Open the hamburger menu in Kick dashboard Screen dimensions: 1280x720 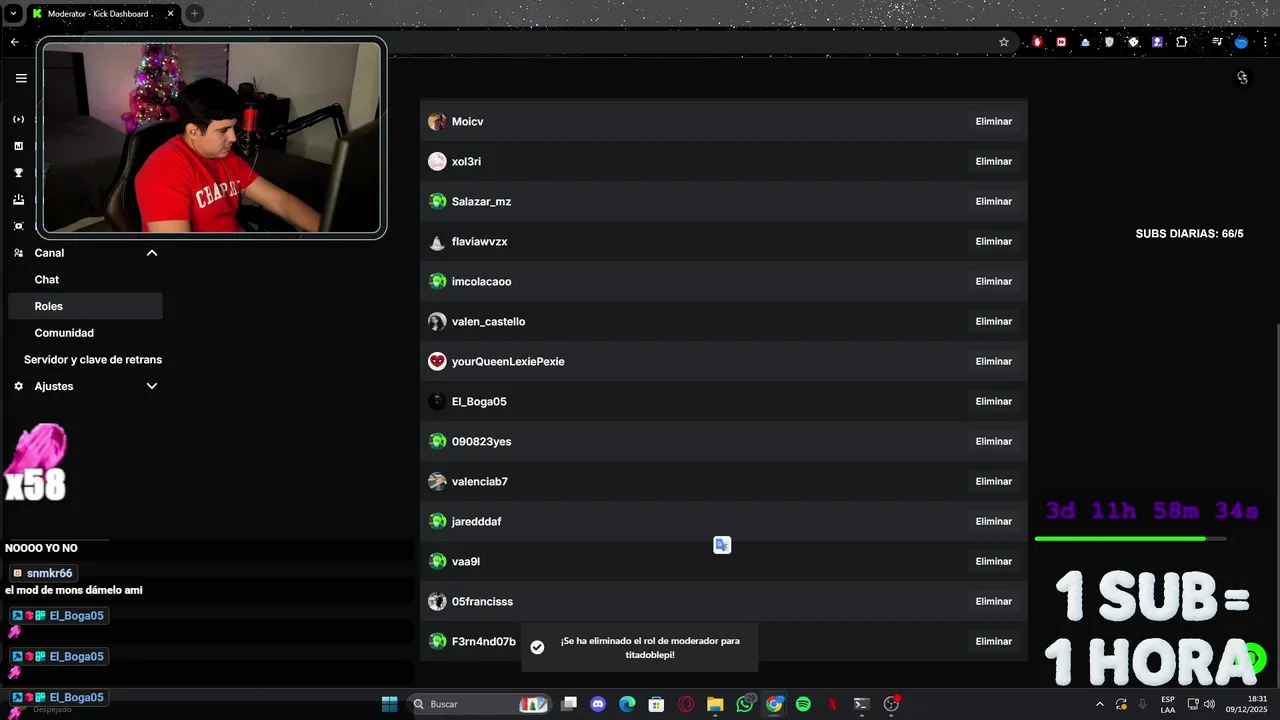(x=21, y=78)
